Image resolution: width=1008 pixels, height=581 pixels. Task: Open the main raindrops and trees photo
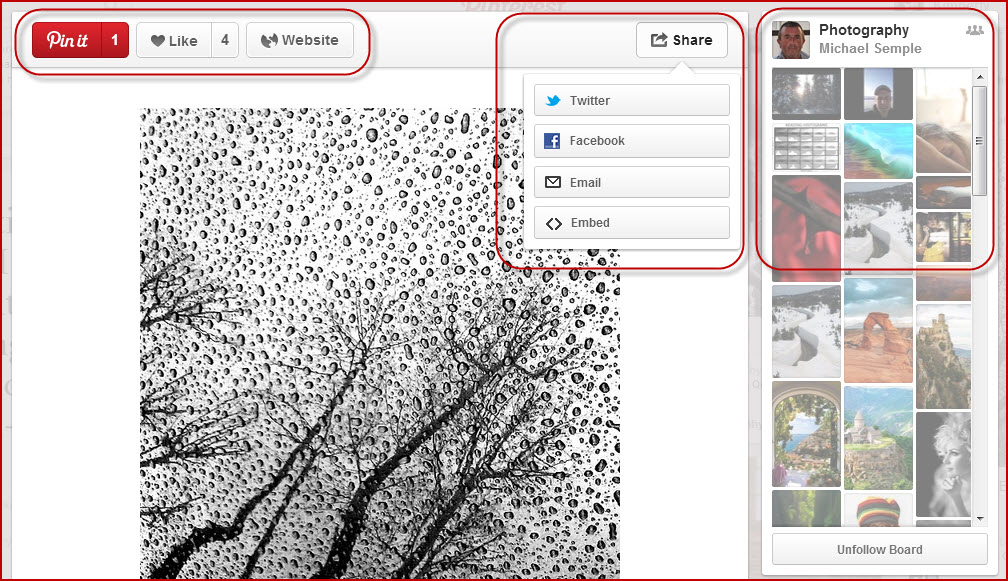(380, 343)
